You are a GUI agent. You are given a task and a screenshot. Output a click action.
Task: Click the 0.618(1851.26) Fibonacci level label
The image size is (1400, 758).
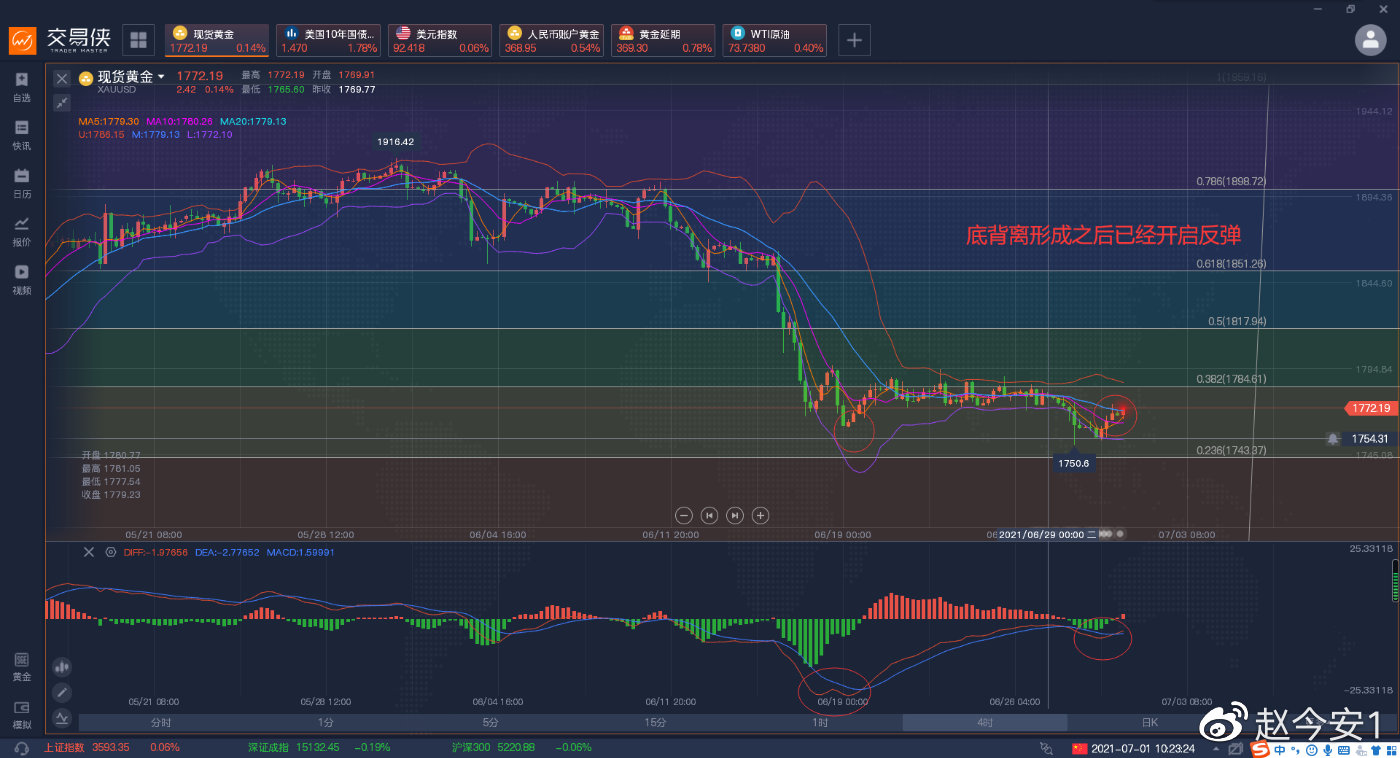coord(1231,264)
